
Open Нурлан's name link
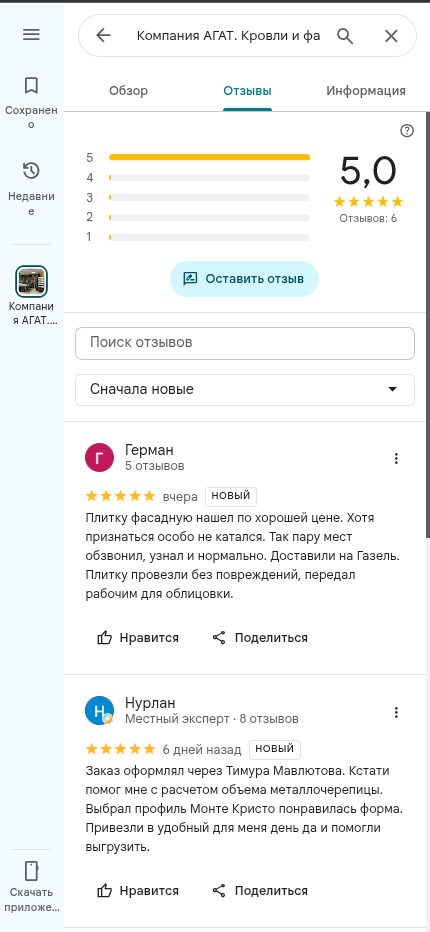[150, 703]
